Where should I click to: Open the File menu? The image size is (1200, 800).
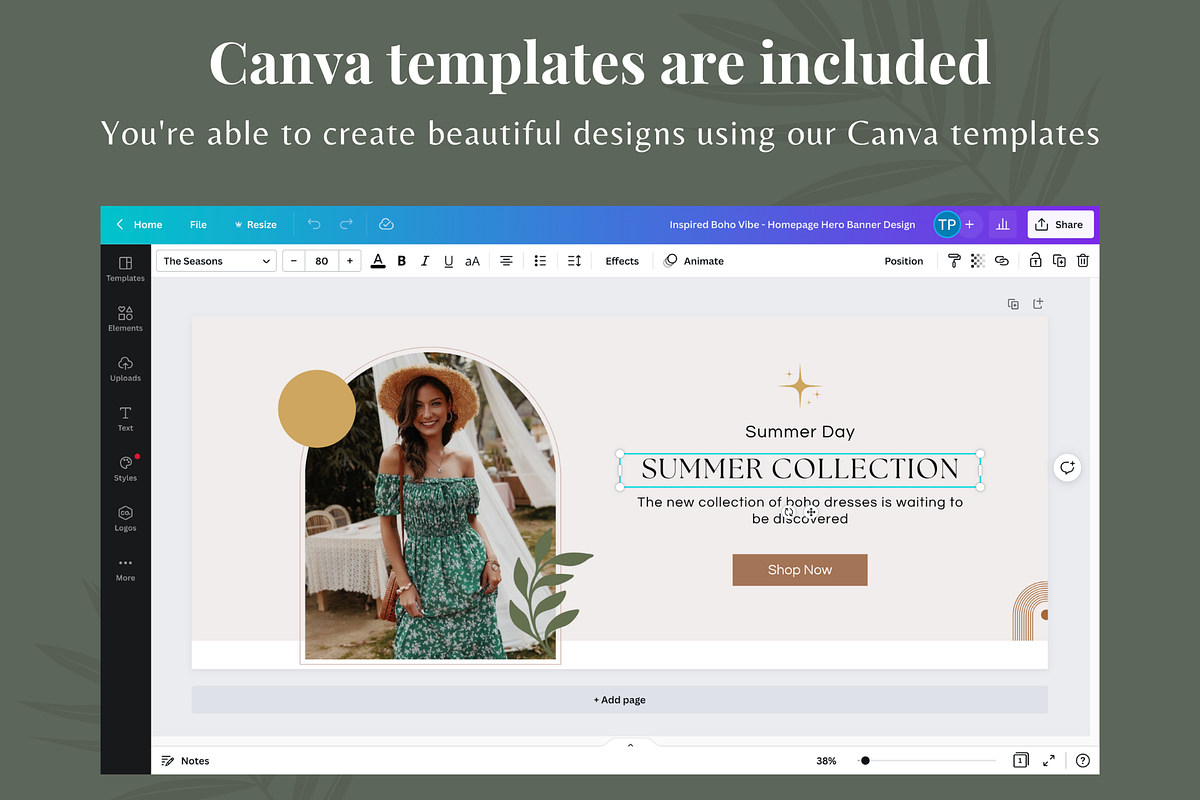198,225
